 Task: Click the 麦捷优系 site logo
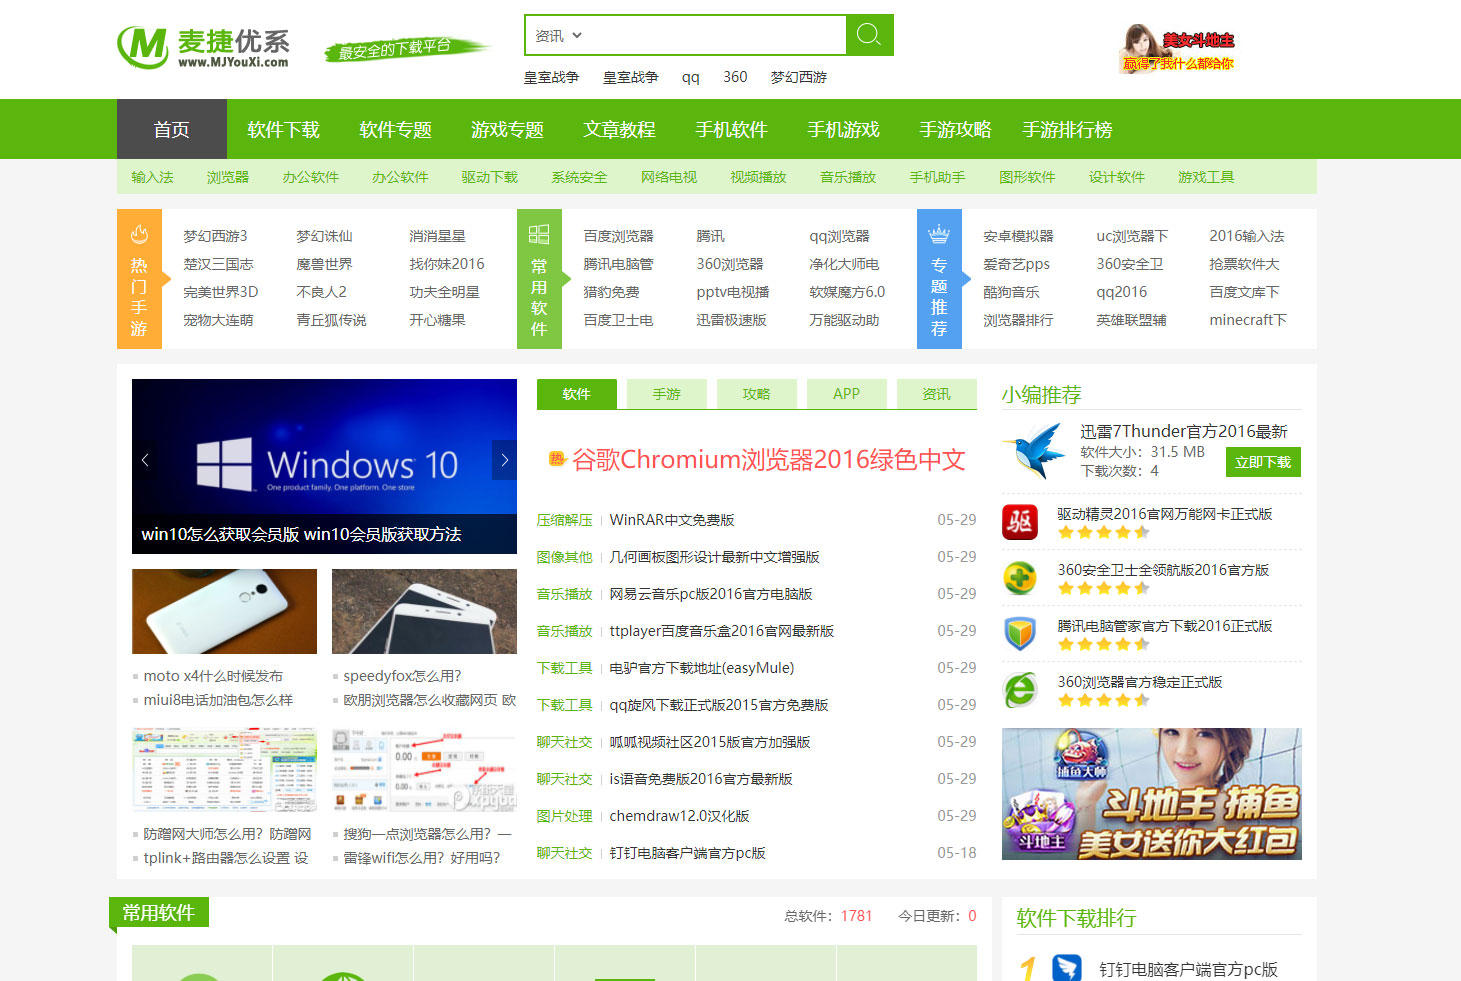click(204, 47)
